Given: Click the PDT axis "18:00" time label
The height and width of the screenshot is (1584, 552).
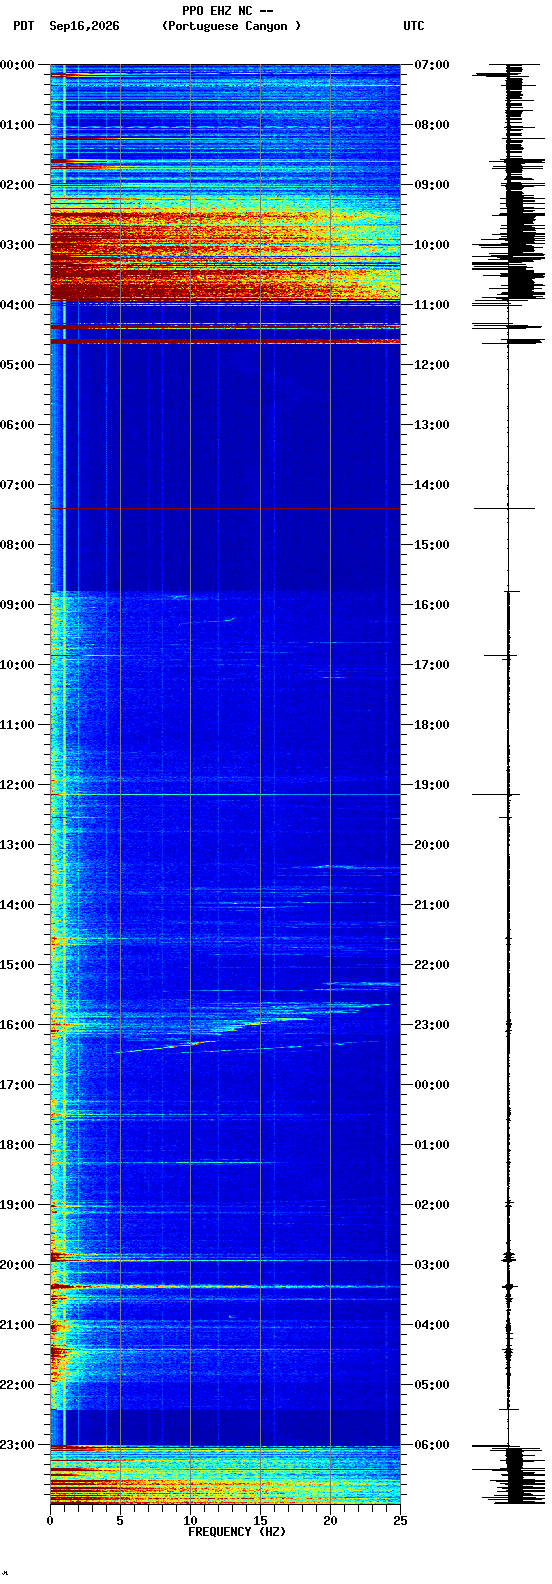Looking at the screenshot, I should [x=17, y=1145].
